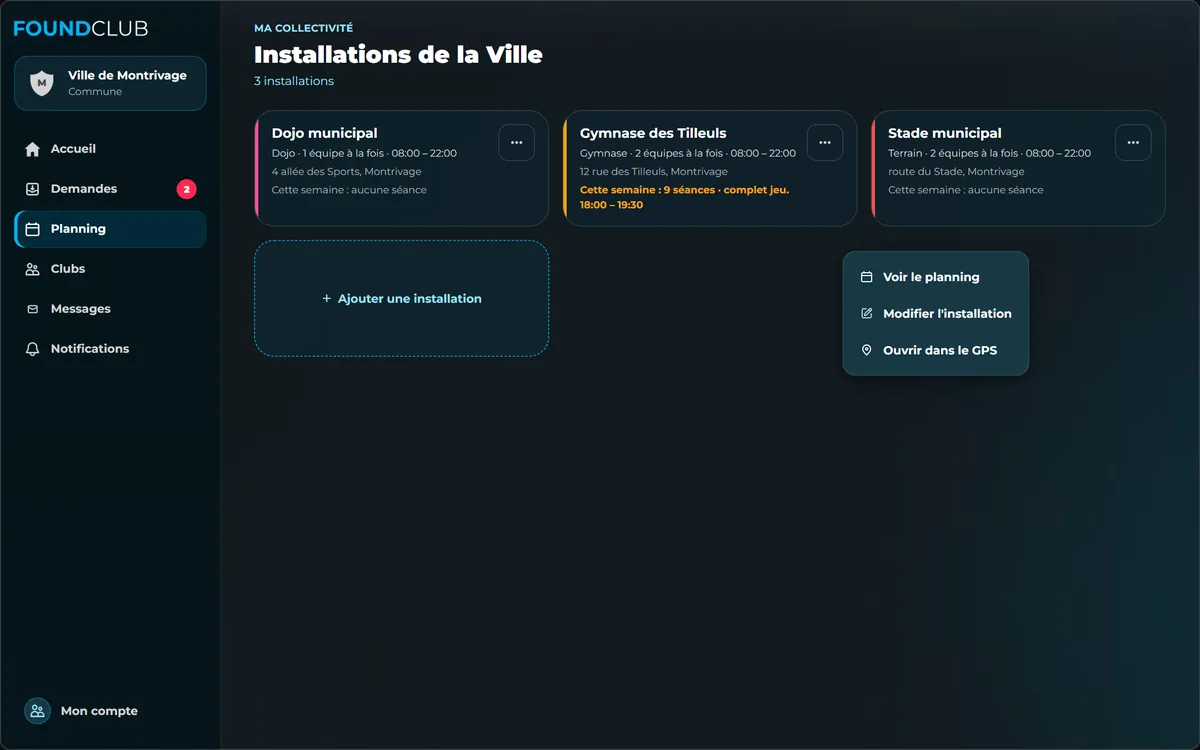Image resolution: width=1200 pixels, height=750 pixels.
Task: Click the Ville de Montrivage commune selector
Action: tap(110, 83)
